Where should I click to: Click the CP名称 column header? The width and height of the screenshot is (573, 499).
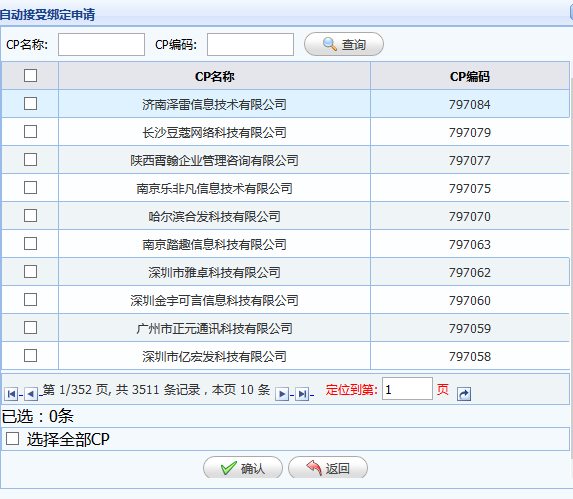tap(214, 76)
